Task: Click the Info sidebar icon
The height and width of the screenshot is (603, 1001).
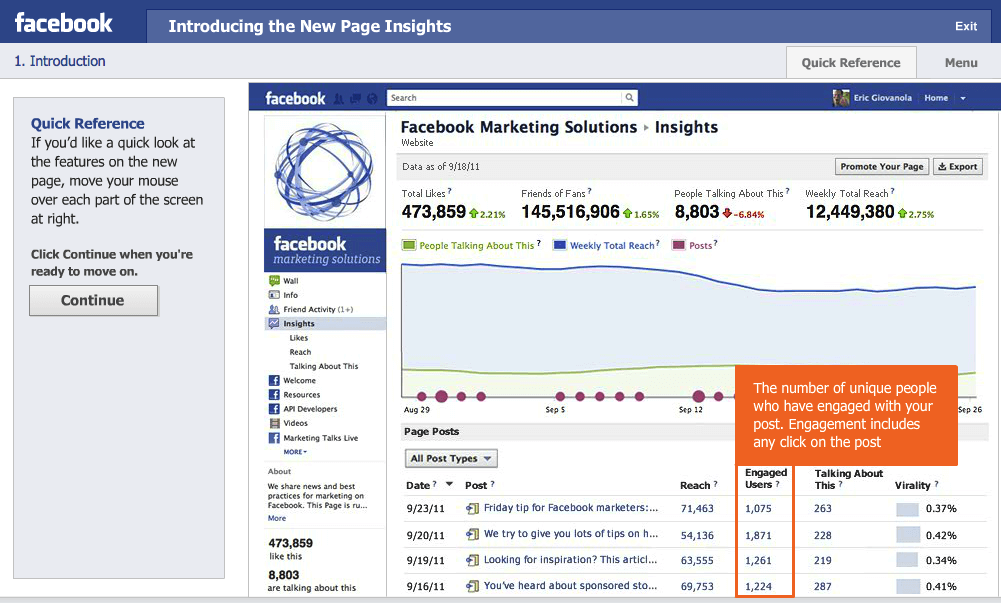Action: (273, 296)
